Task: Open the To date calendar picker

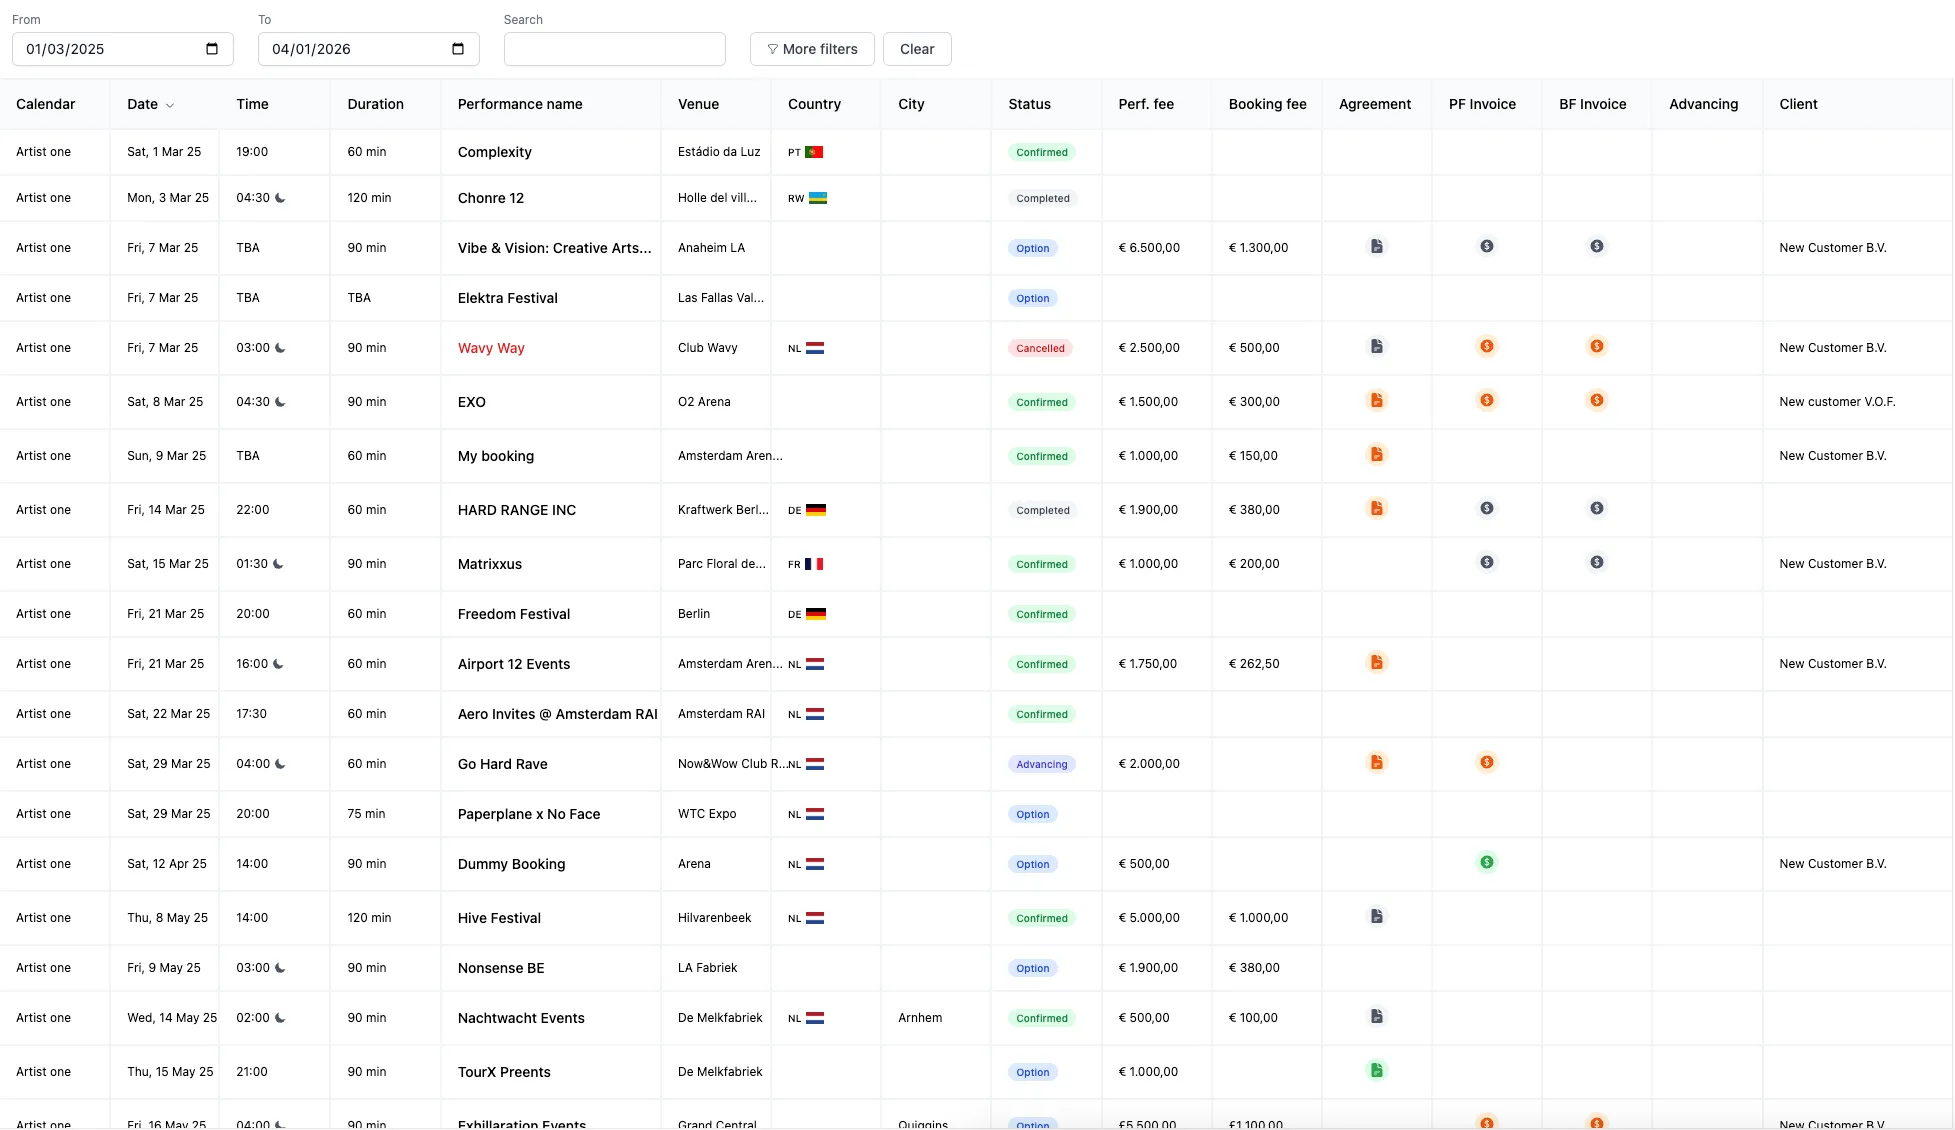Action: [457, 48]
